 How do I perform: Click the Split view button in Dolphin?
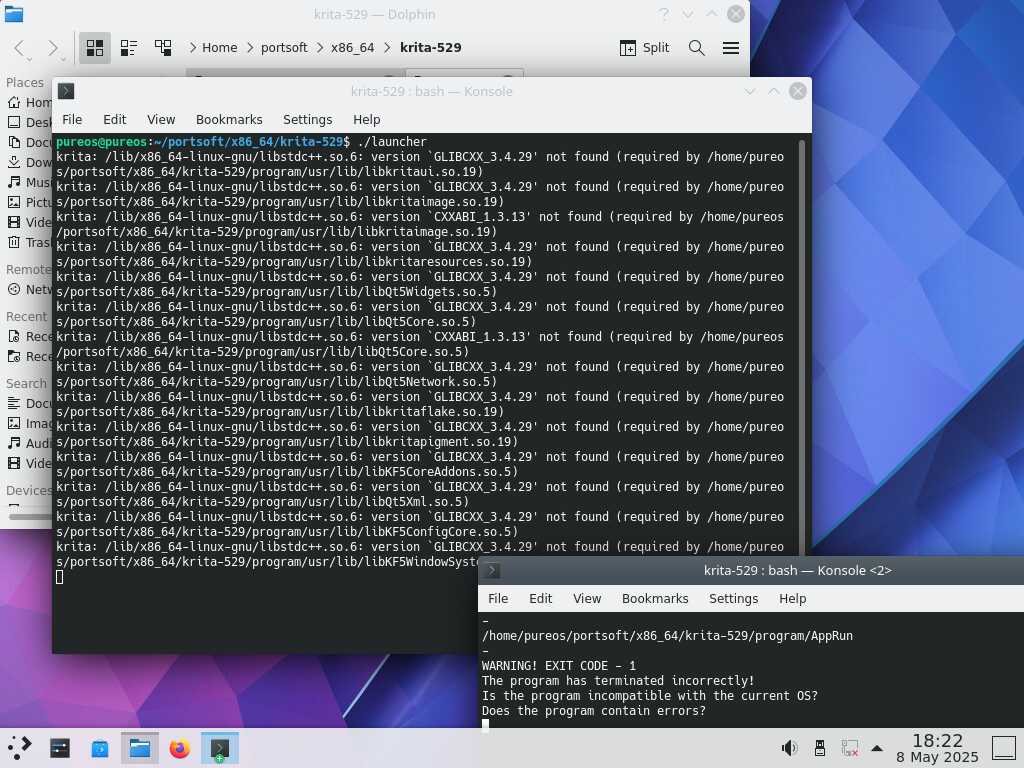click(645, 48)
